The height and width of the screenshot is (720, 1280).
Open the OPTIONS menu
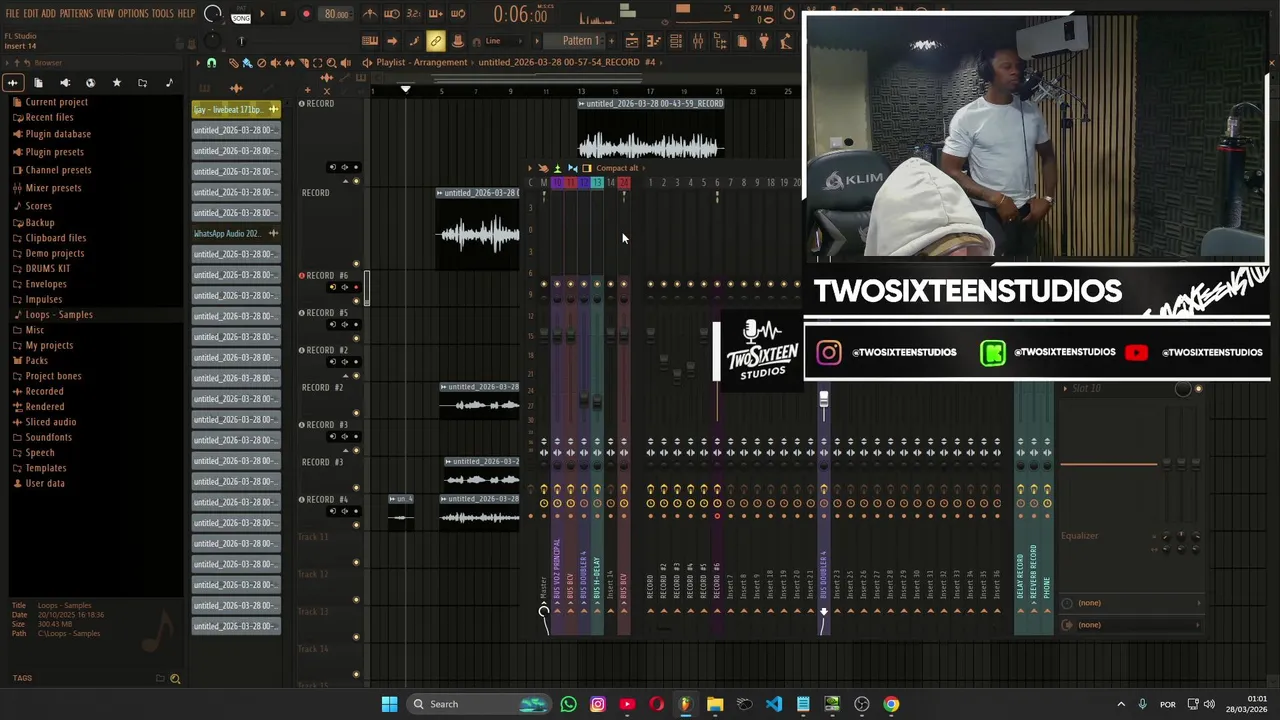tap(133, 14)
